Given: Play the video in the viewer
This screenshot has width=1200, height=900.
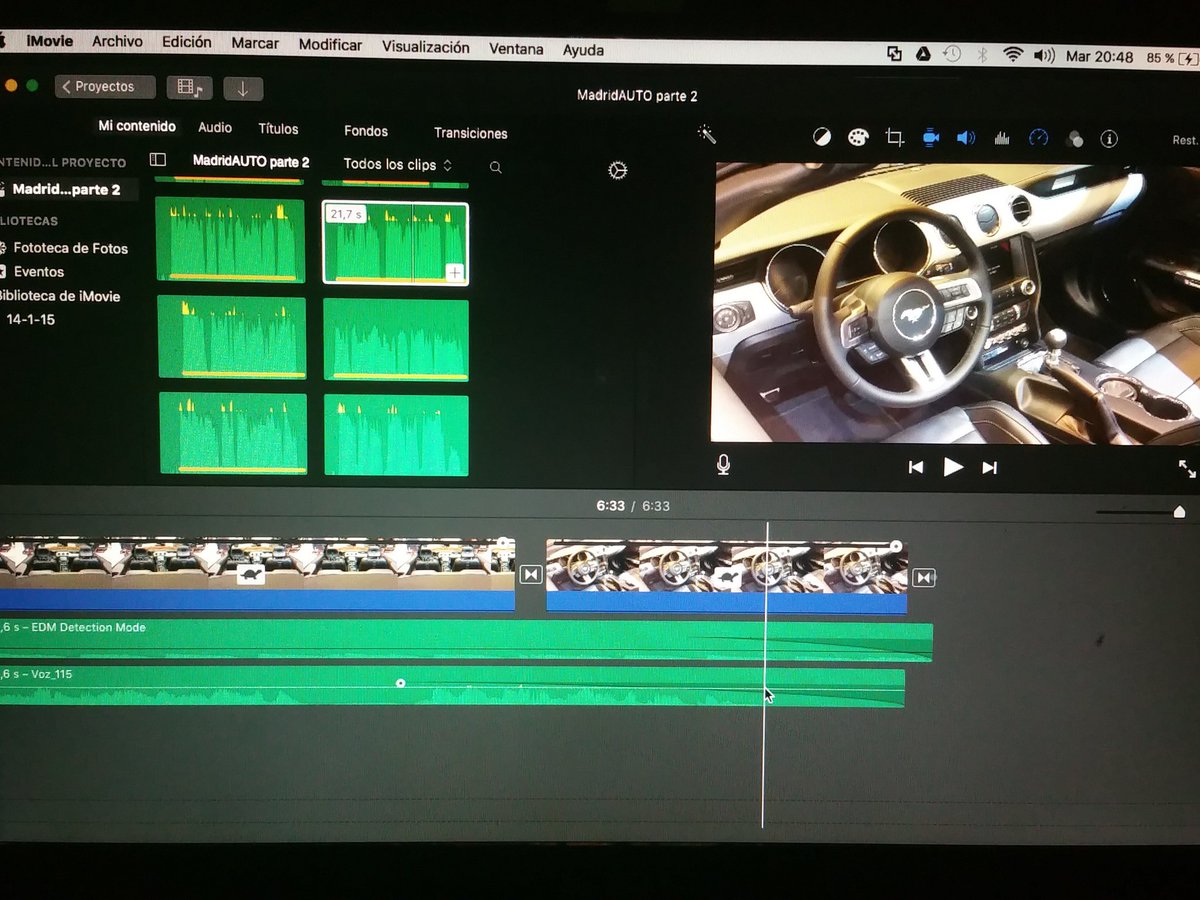Looking at the screenshot, I should (x=953, y=467).
